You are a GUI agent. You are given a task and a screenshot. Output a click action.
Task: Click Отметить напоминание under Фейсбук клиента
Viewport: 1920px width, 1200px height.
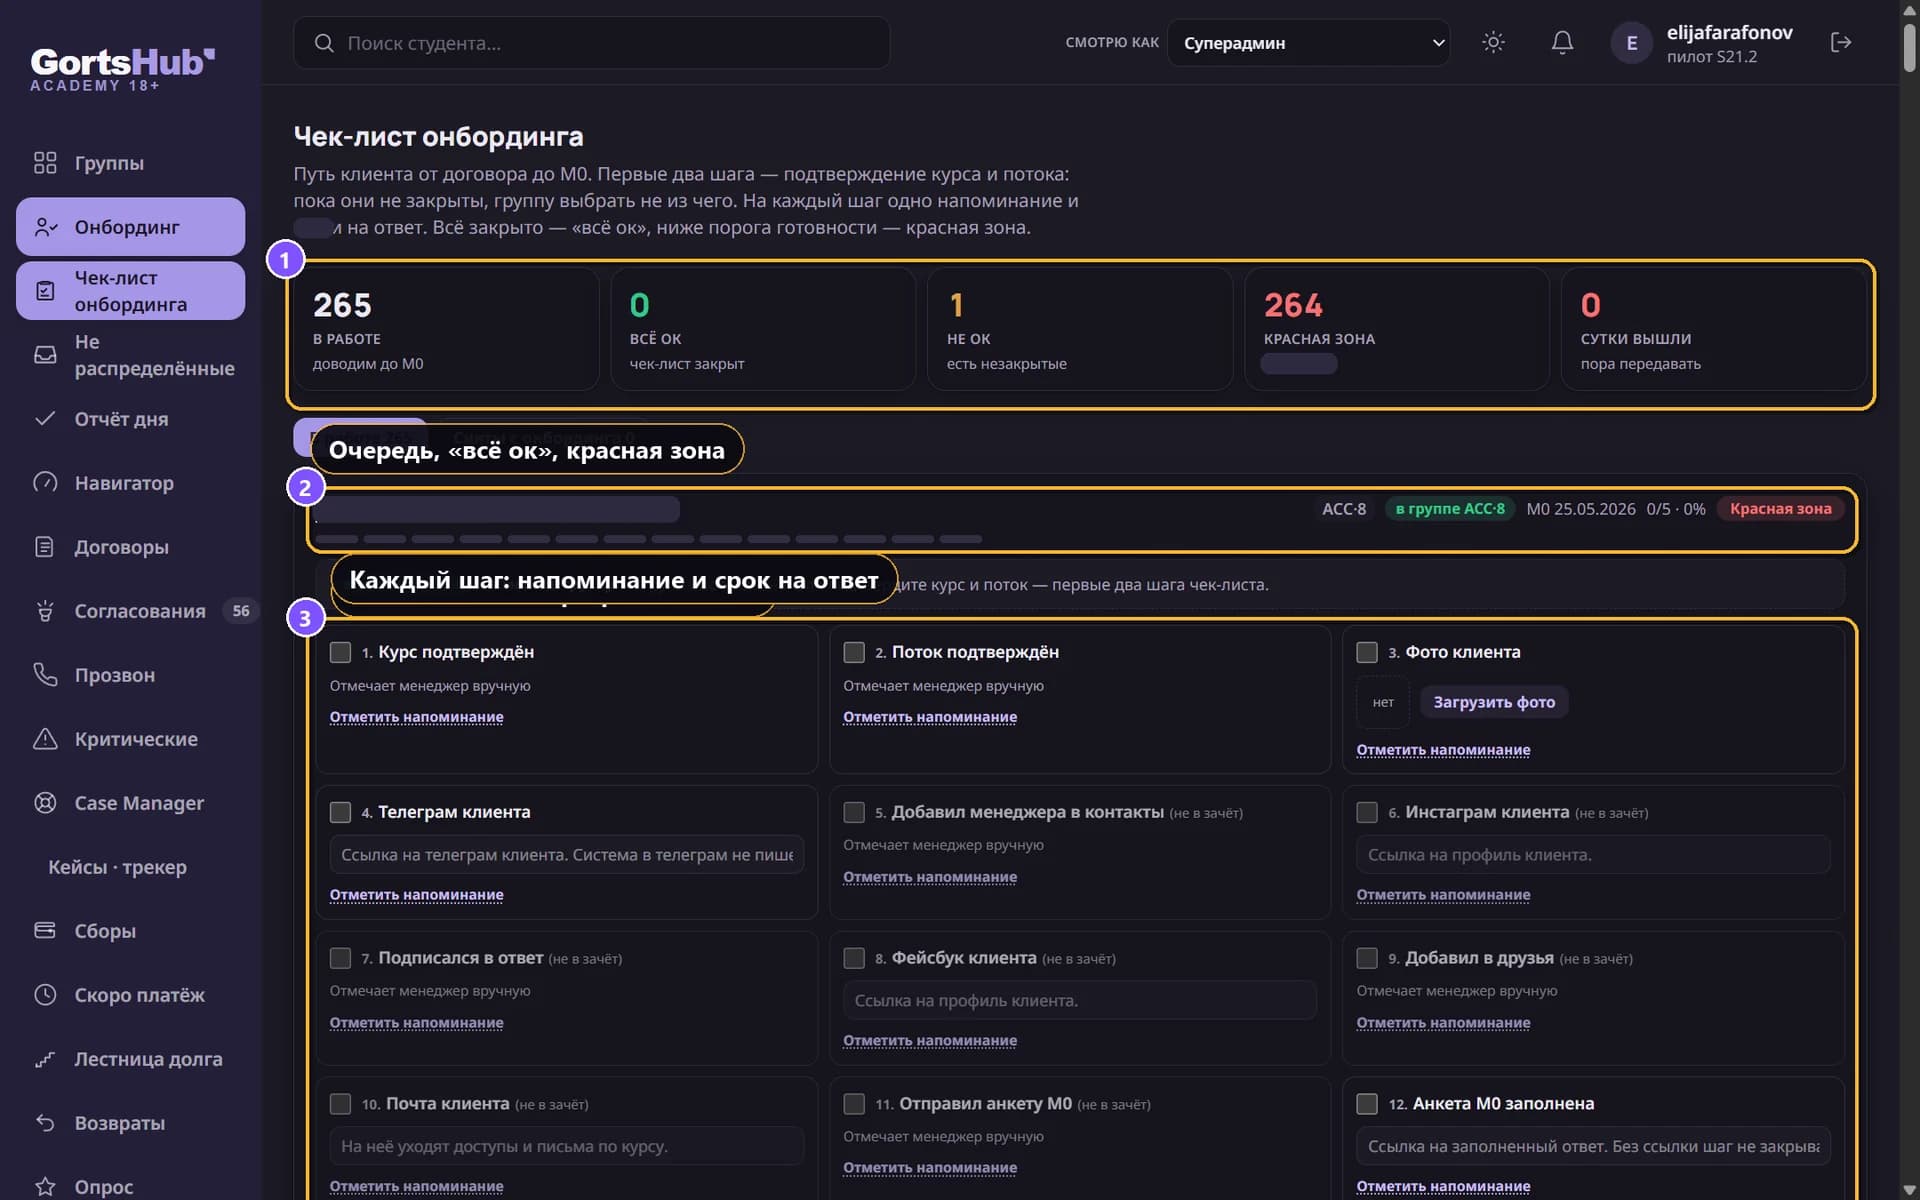pyautogui.click(x=930, y=1040)
